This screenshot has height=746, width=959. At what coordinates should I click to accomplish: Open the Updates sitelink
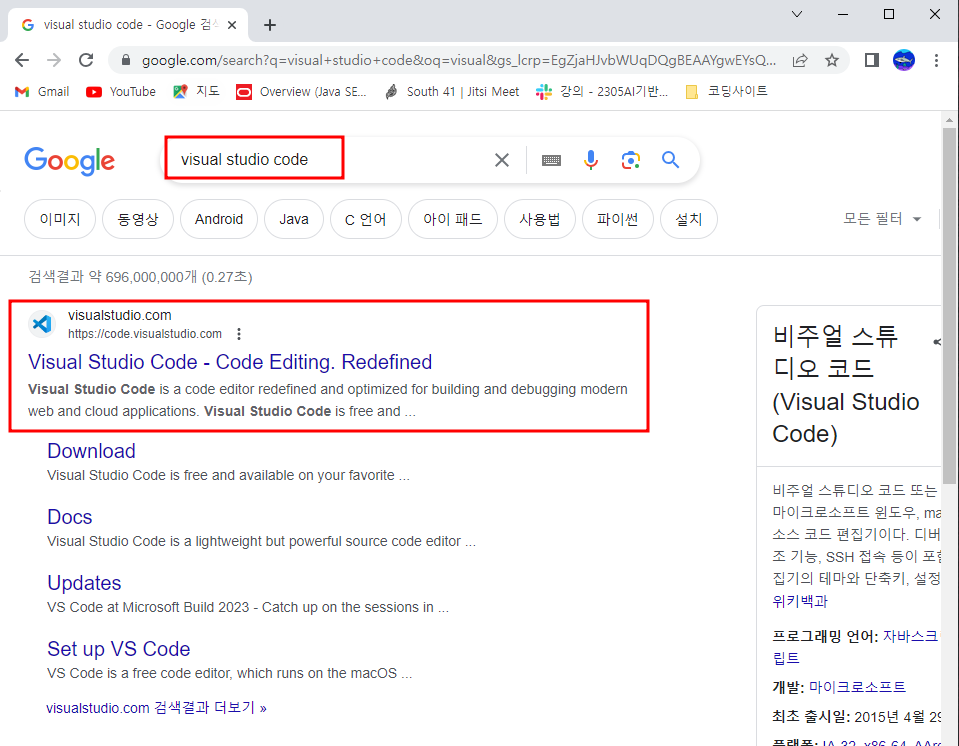pos(84,583)
